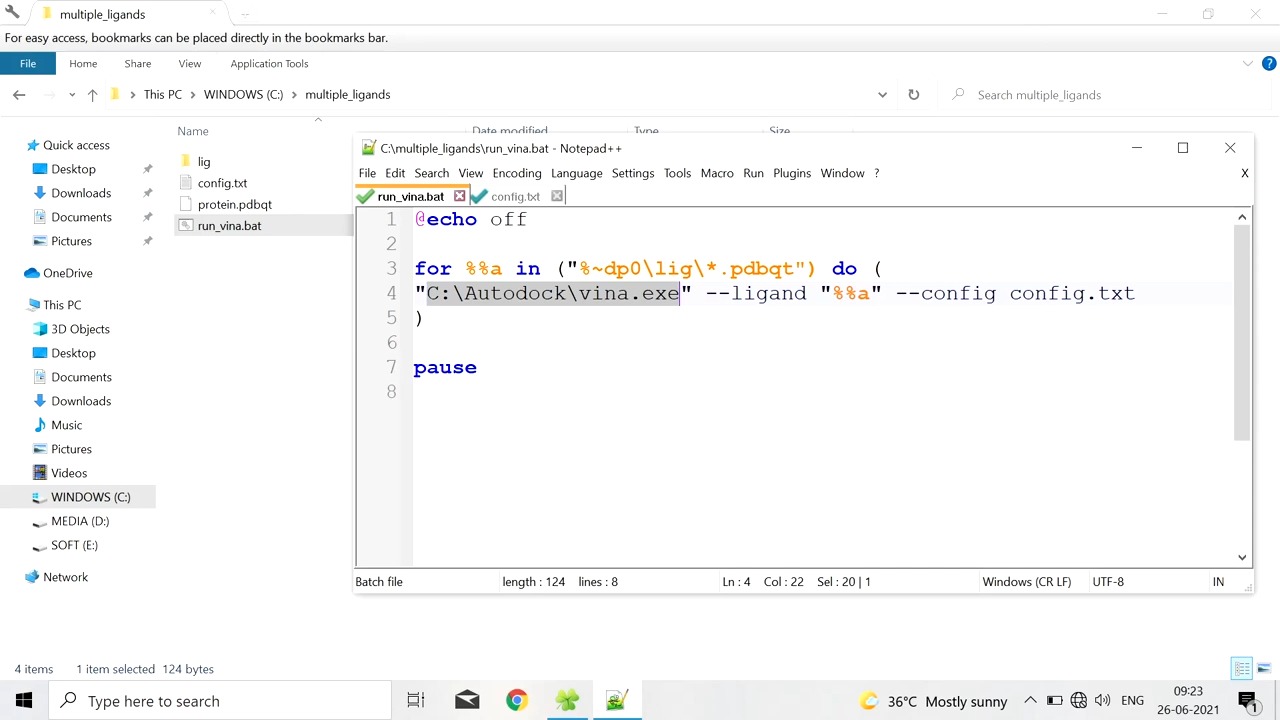Open the Window menu in Notepad++
Screen dimensions: 1280x720
coord(842,173)
